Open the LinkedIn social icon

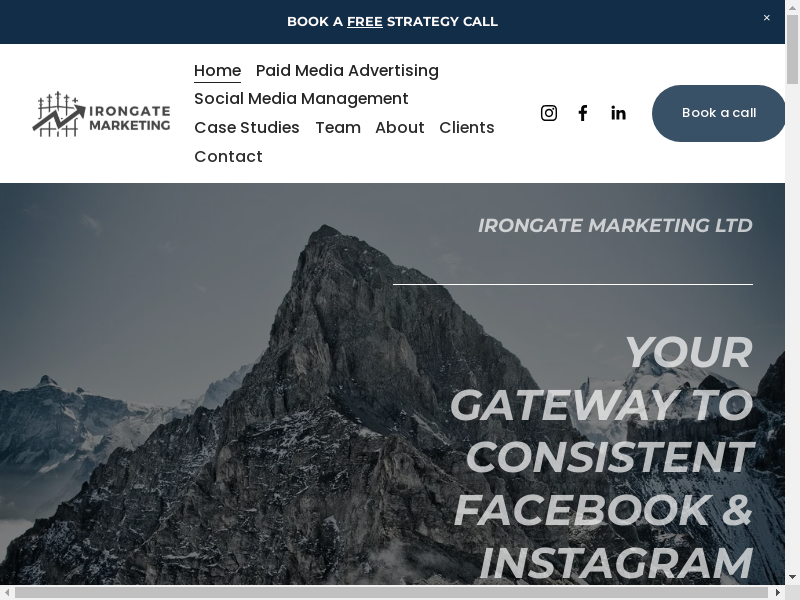(618, 113)
